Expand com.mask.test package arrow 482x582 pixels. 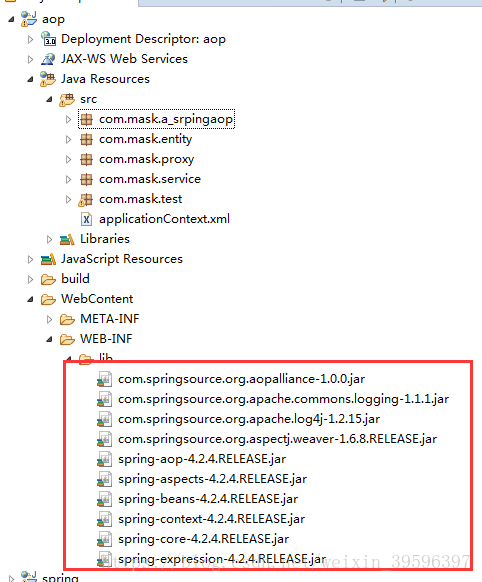pyautogui.click(x=68, y=200)
